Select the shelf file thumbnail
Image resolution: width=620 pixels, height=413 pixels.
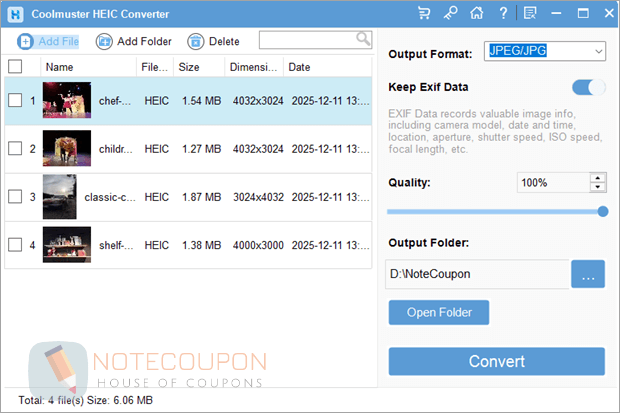67,244
